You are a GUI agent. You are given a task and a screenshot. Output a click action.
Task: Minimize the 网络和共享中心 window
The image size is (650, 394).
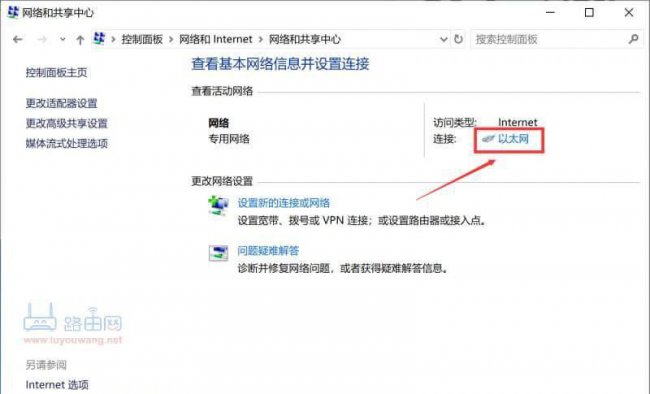point(550,12)
